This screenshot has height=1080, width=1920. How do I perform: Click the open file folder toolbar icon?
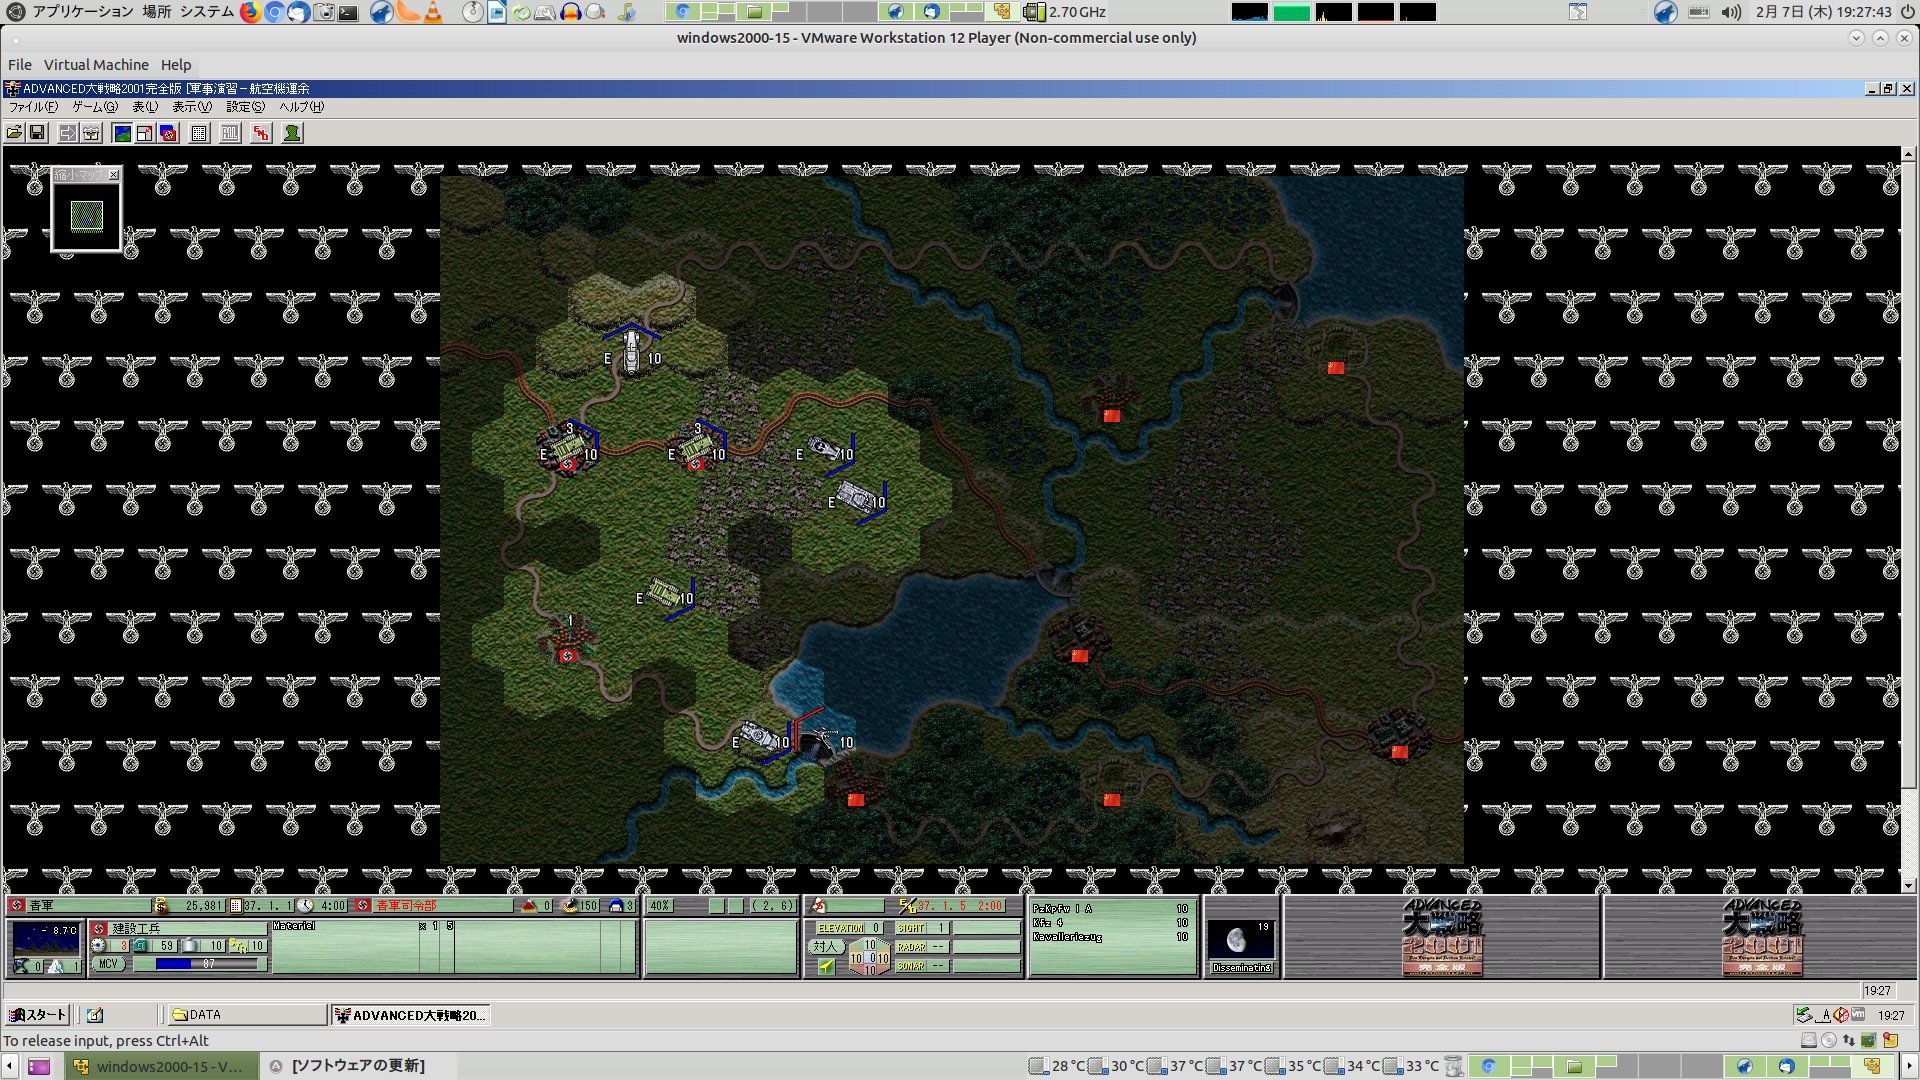(14, 133)
